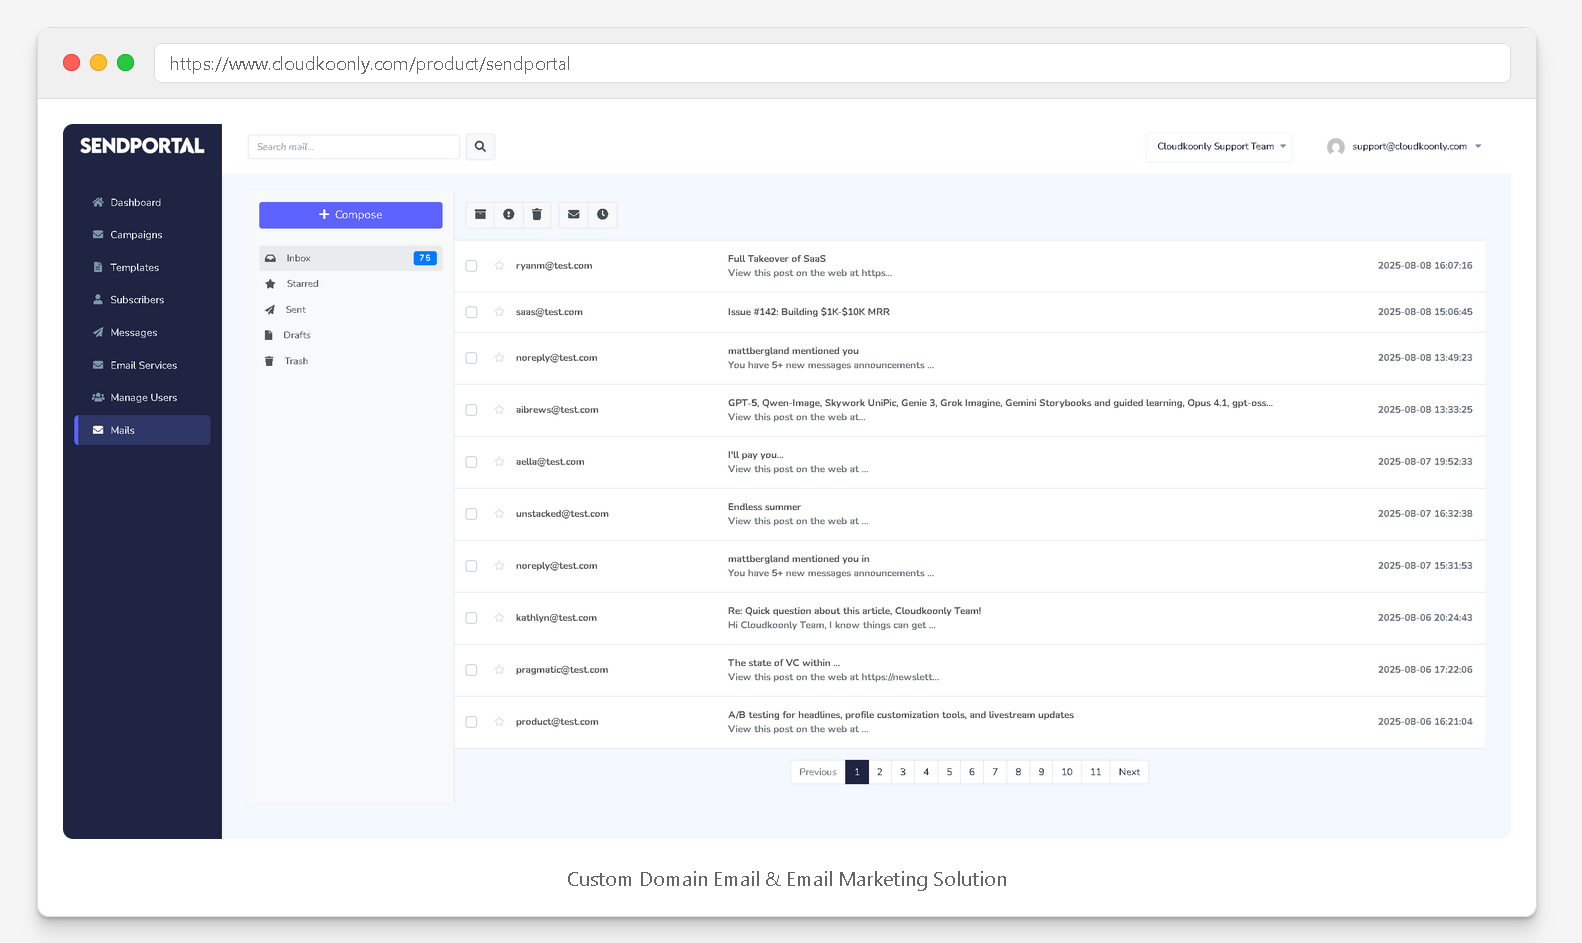Star the aella@test.com email
Viewport: 1582px width, 943px height.
499,462
